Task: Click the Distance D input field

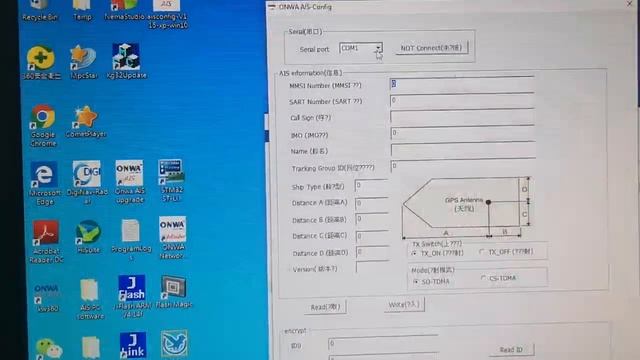Action: point(373,253)
